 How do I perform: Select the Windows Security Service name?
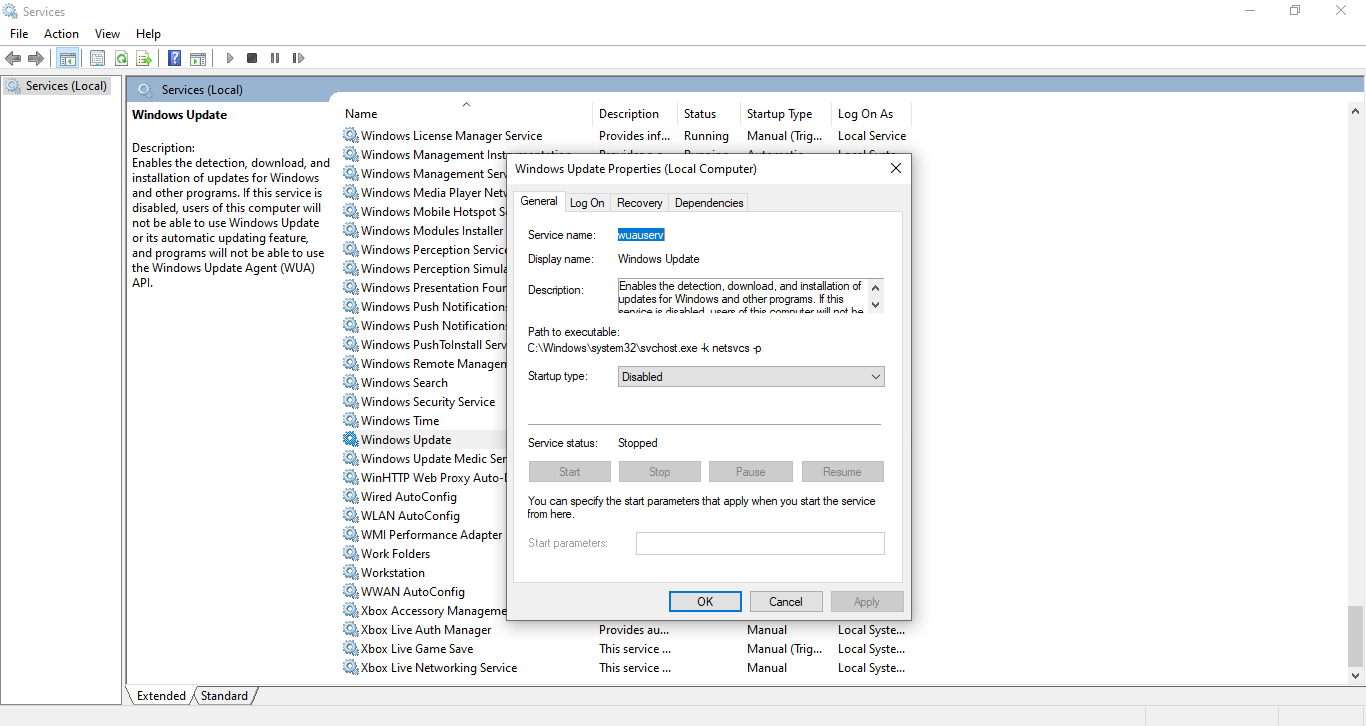click(428, 401)
